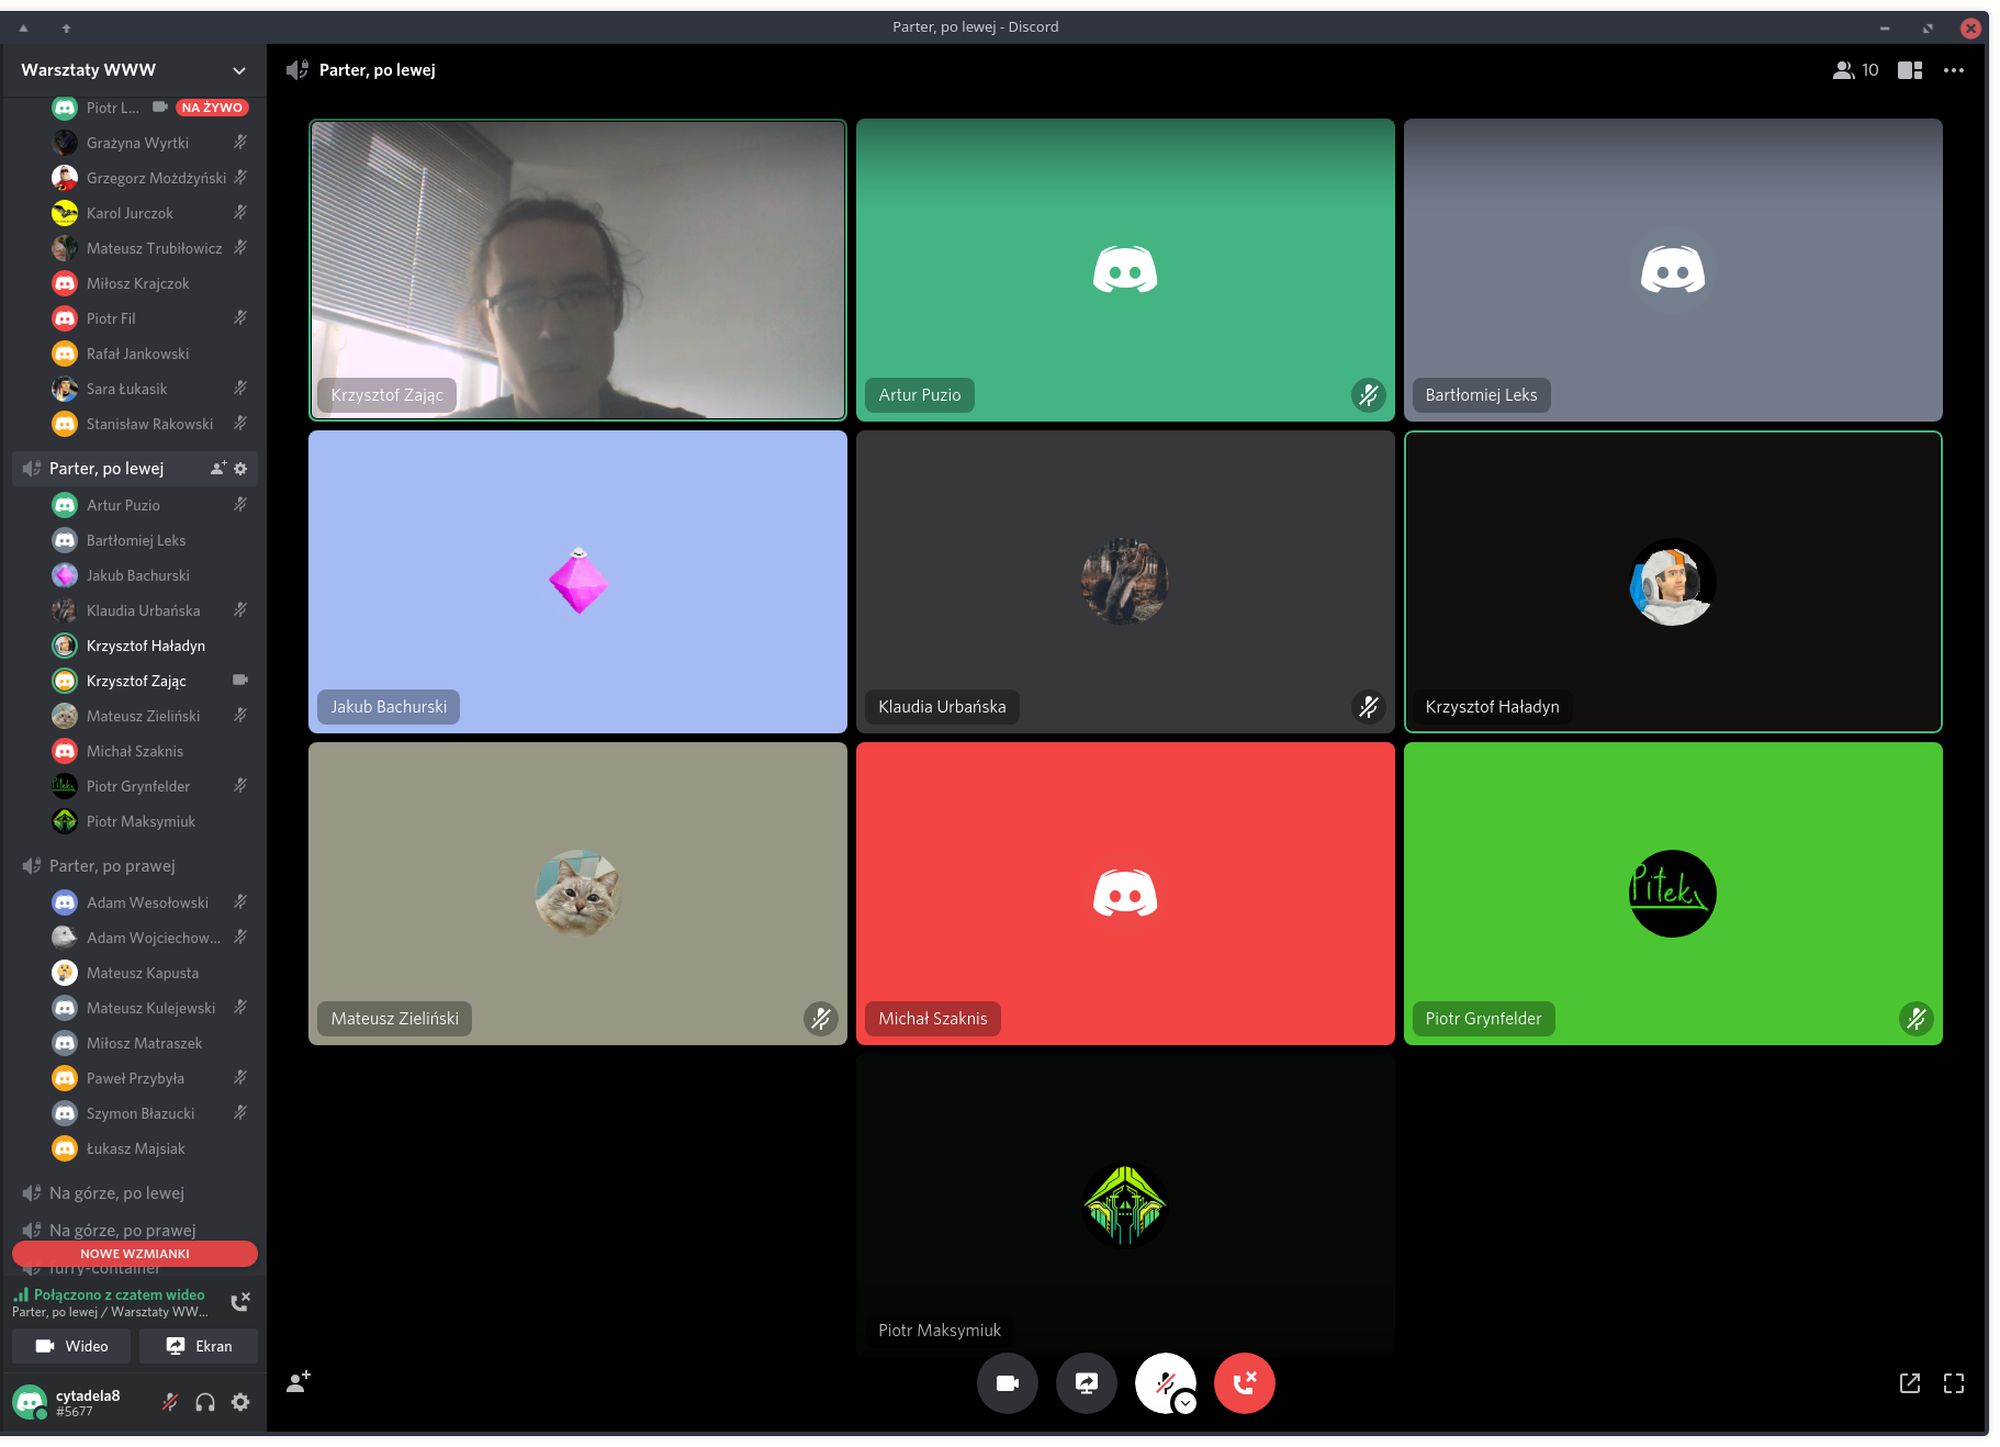
Task: Select Artur Puzio call tile
Action: [1125, 270]
